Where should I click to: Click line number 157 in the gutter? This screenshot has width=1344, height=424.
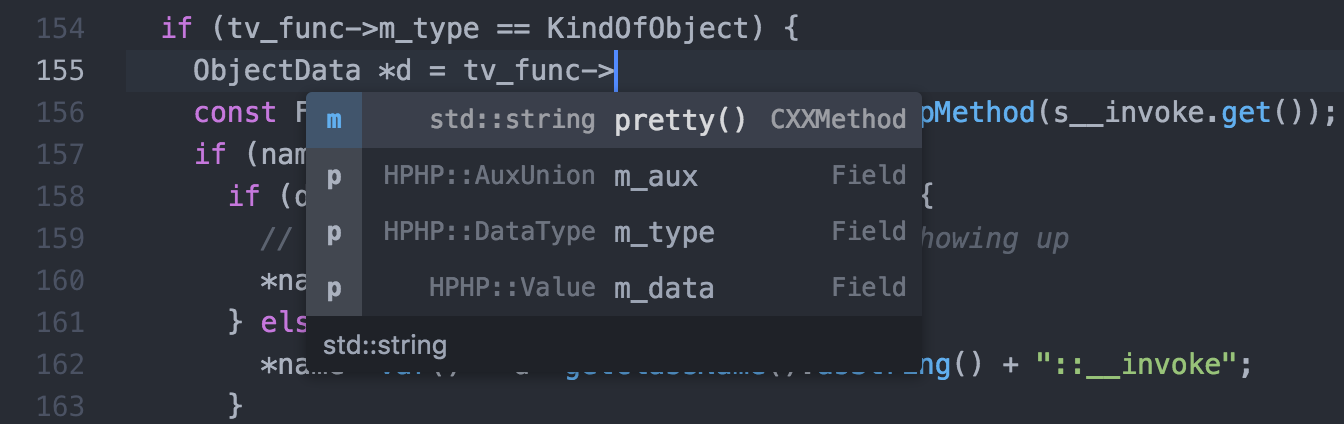coord(60,155)
